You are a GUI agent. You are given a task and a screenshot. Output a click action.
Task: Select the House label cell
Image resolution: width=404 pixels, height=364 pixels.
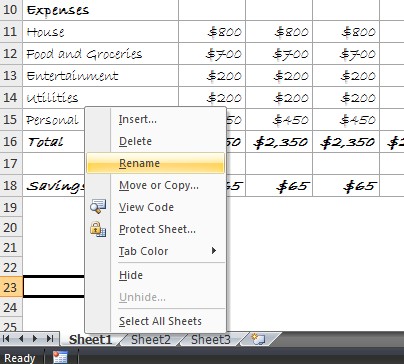tap(100, 32)
